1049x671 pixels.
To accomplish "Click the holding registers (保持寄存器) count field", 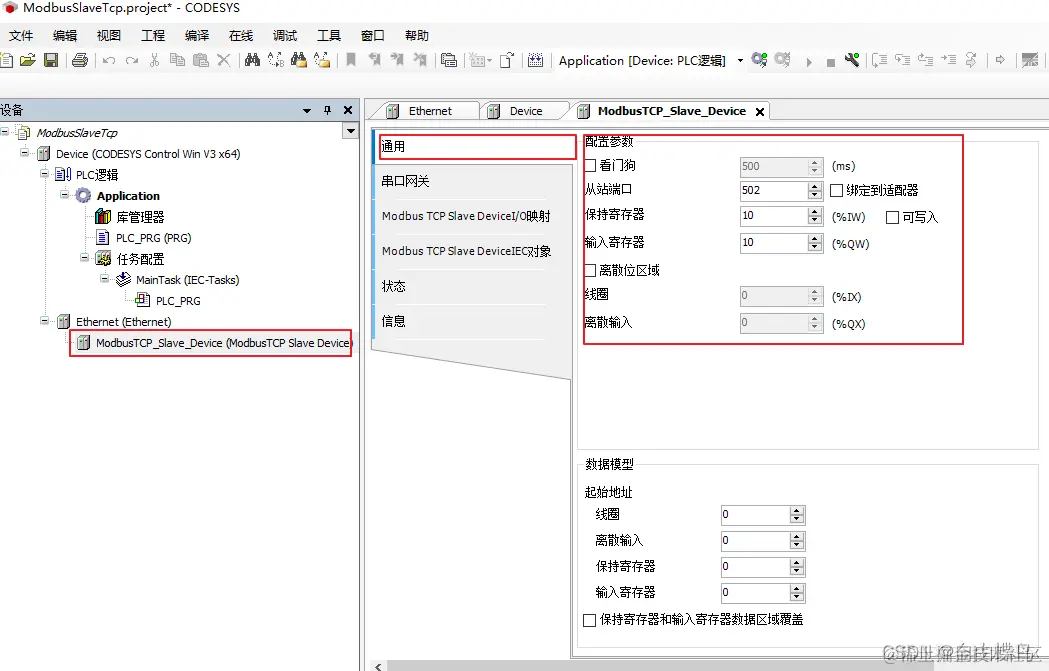I will [x=773, y=215].
